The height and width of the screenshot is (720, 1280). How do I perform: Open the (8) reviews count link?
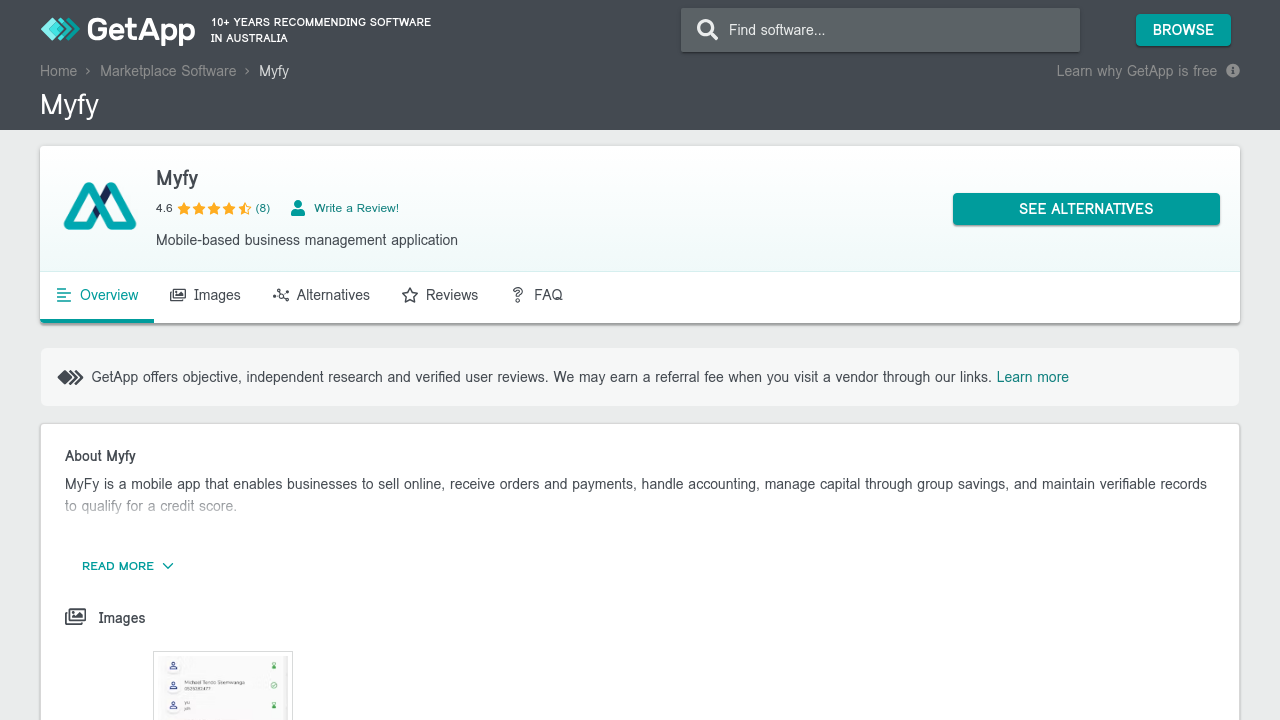(x=263, y=208)
